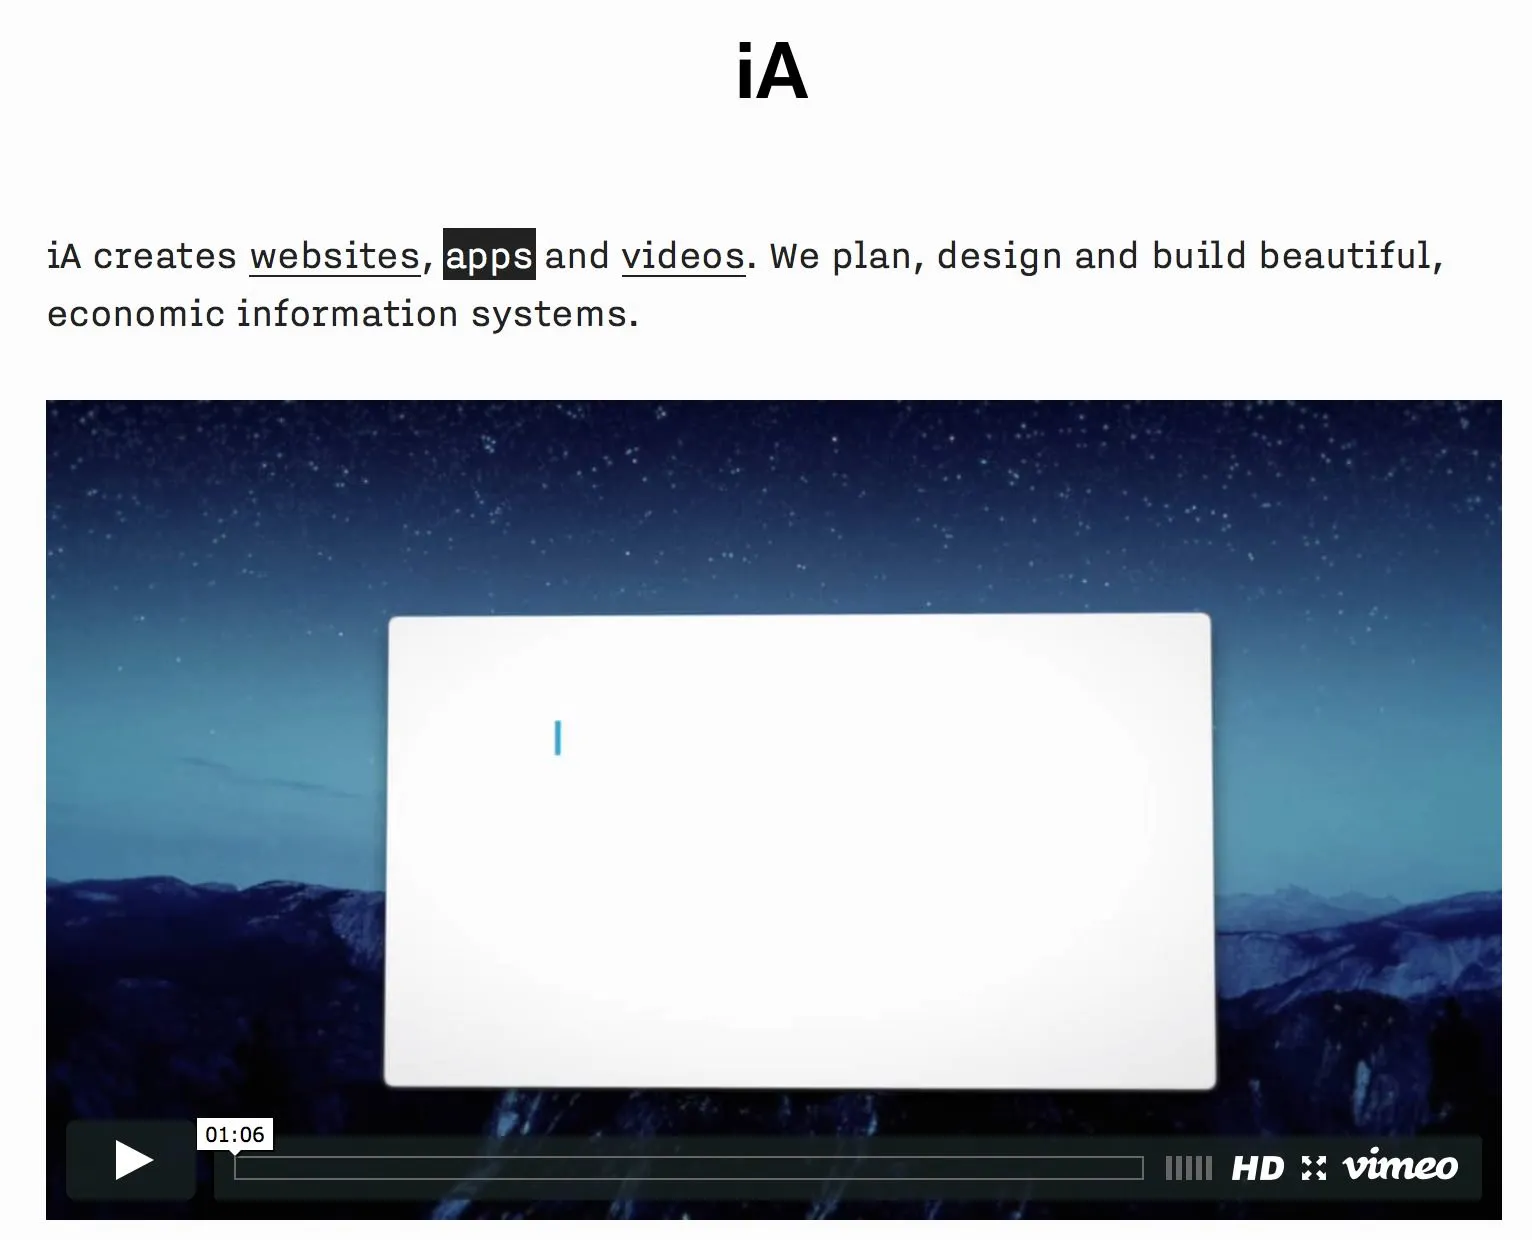1532x1240 pixels.
Task: Adjust the video volume bars
Action: click(x=1189, y=1168)
